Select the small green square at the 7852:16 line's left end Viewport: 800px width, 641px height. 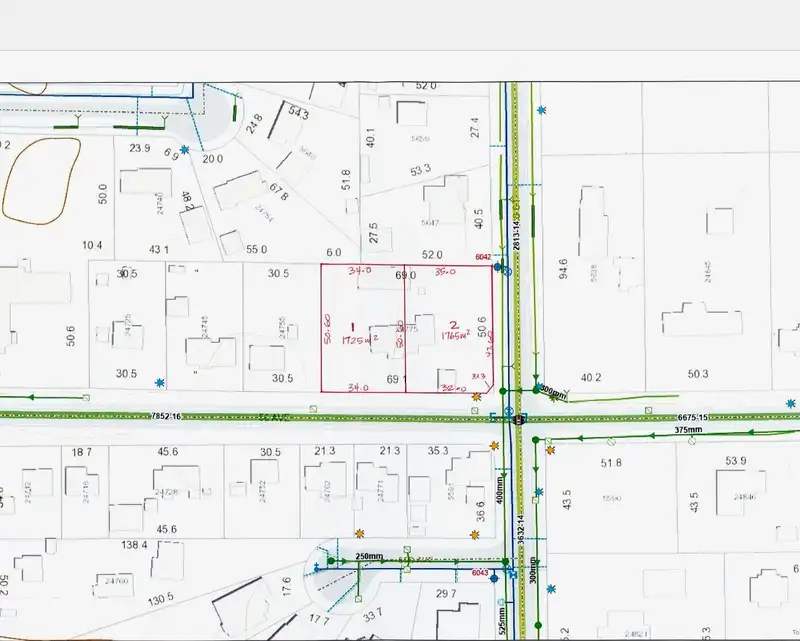coord(86,397)
